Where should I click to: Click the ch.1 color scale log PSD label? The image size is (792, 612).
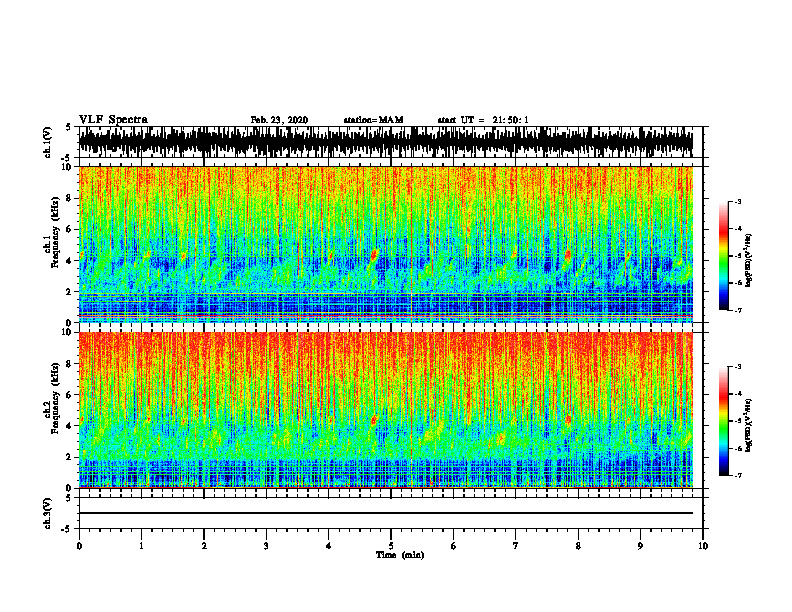tap(749, 261)
